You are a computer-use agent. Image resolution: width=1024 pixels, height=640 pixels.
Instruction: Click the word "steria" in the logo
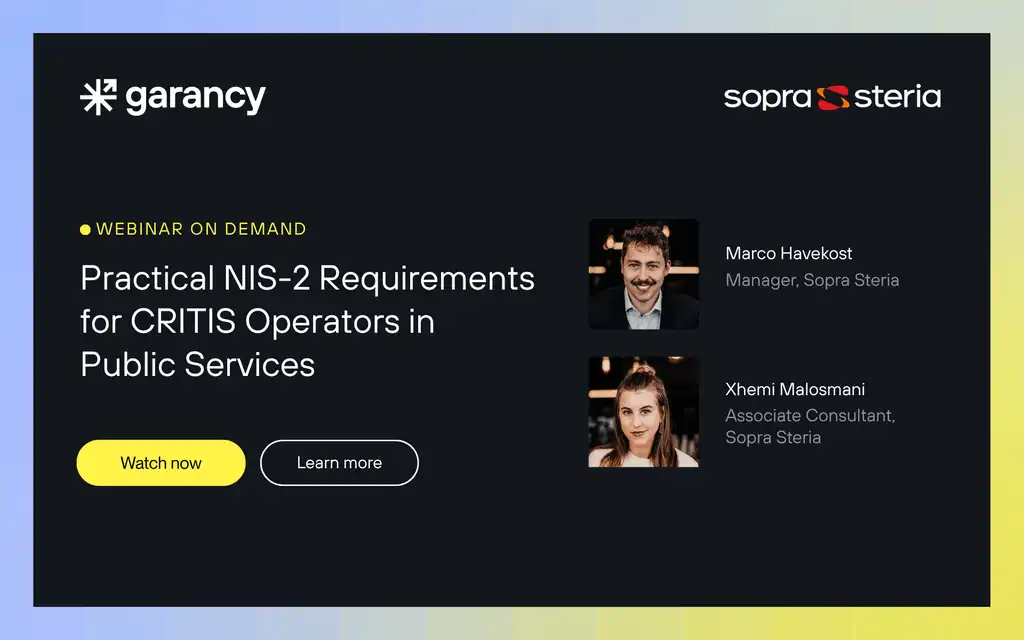897,96
